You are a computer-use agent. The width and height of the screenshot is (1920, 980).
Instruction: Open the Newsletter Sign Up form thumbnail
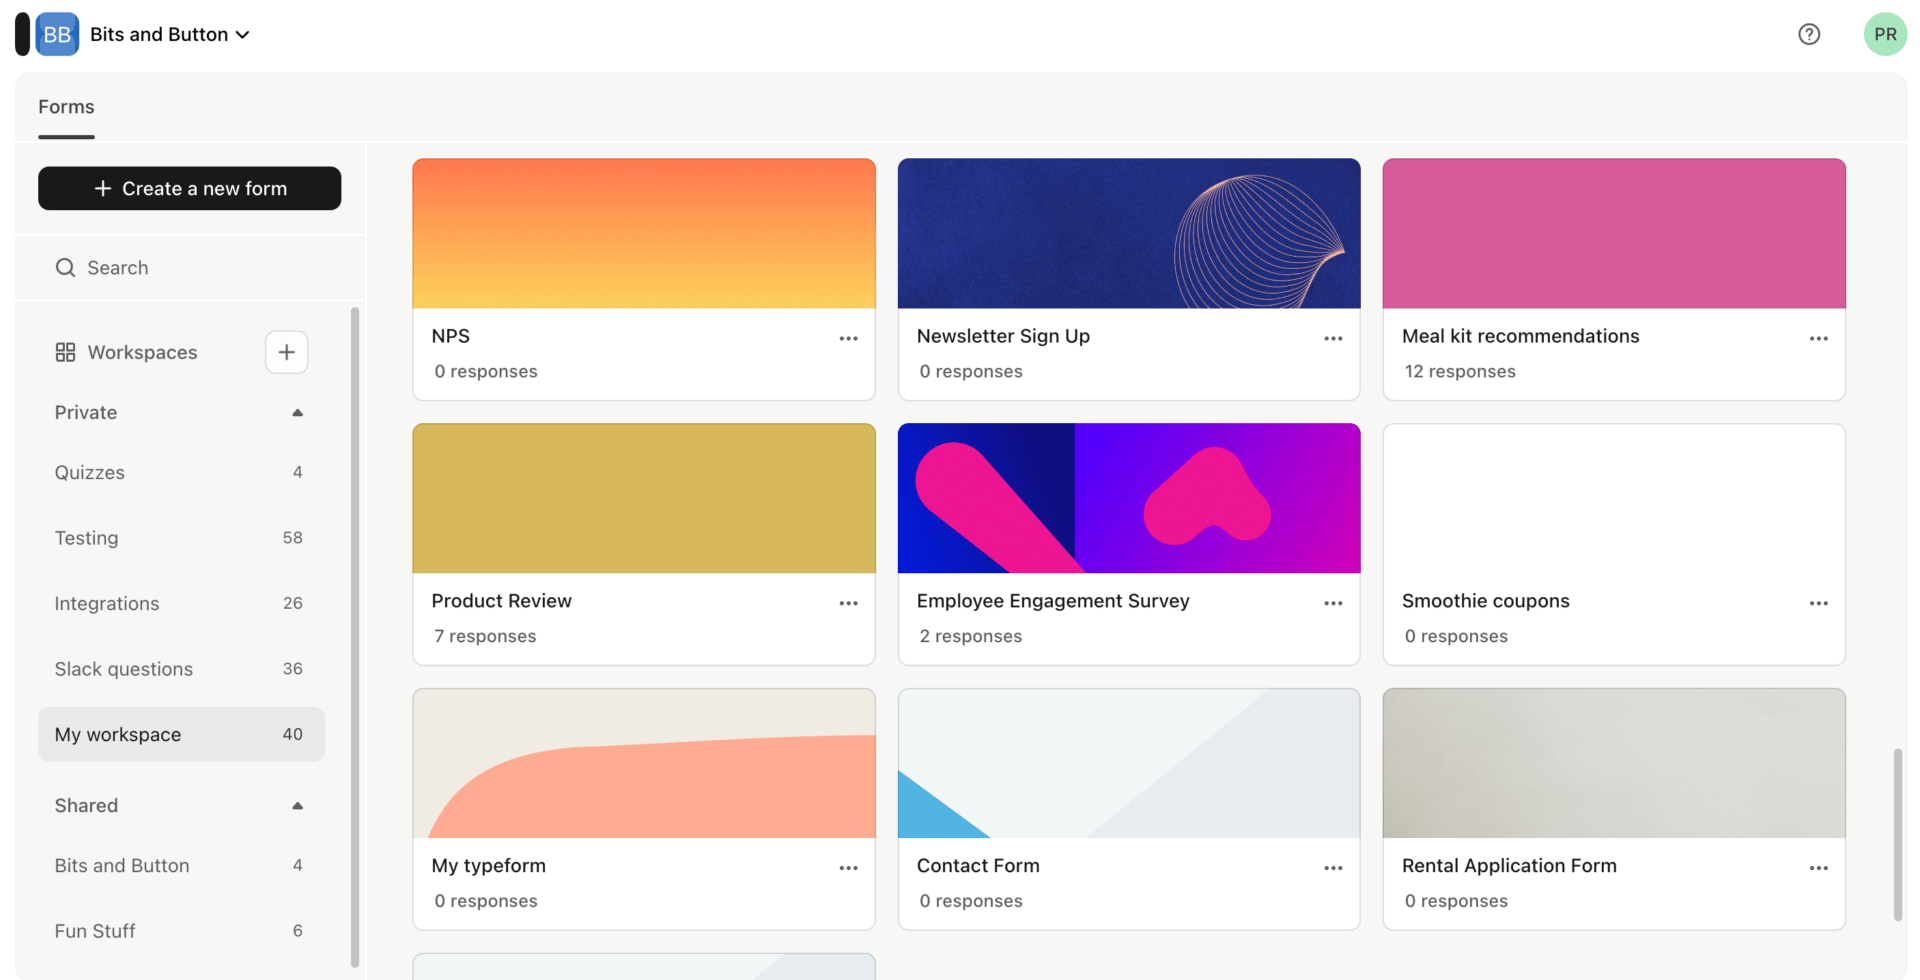pyautogui.click(x=1128, y=232)
